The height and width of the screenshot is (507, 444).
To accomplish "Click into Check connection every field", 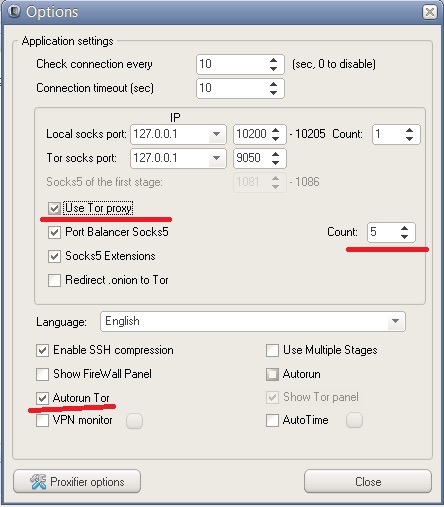I will point(233,64).
